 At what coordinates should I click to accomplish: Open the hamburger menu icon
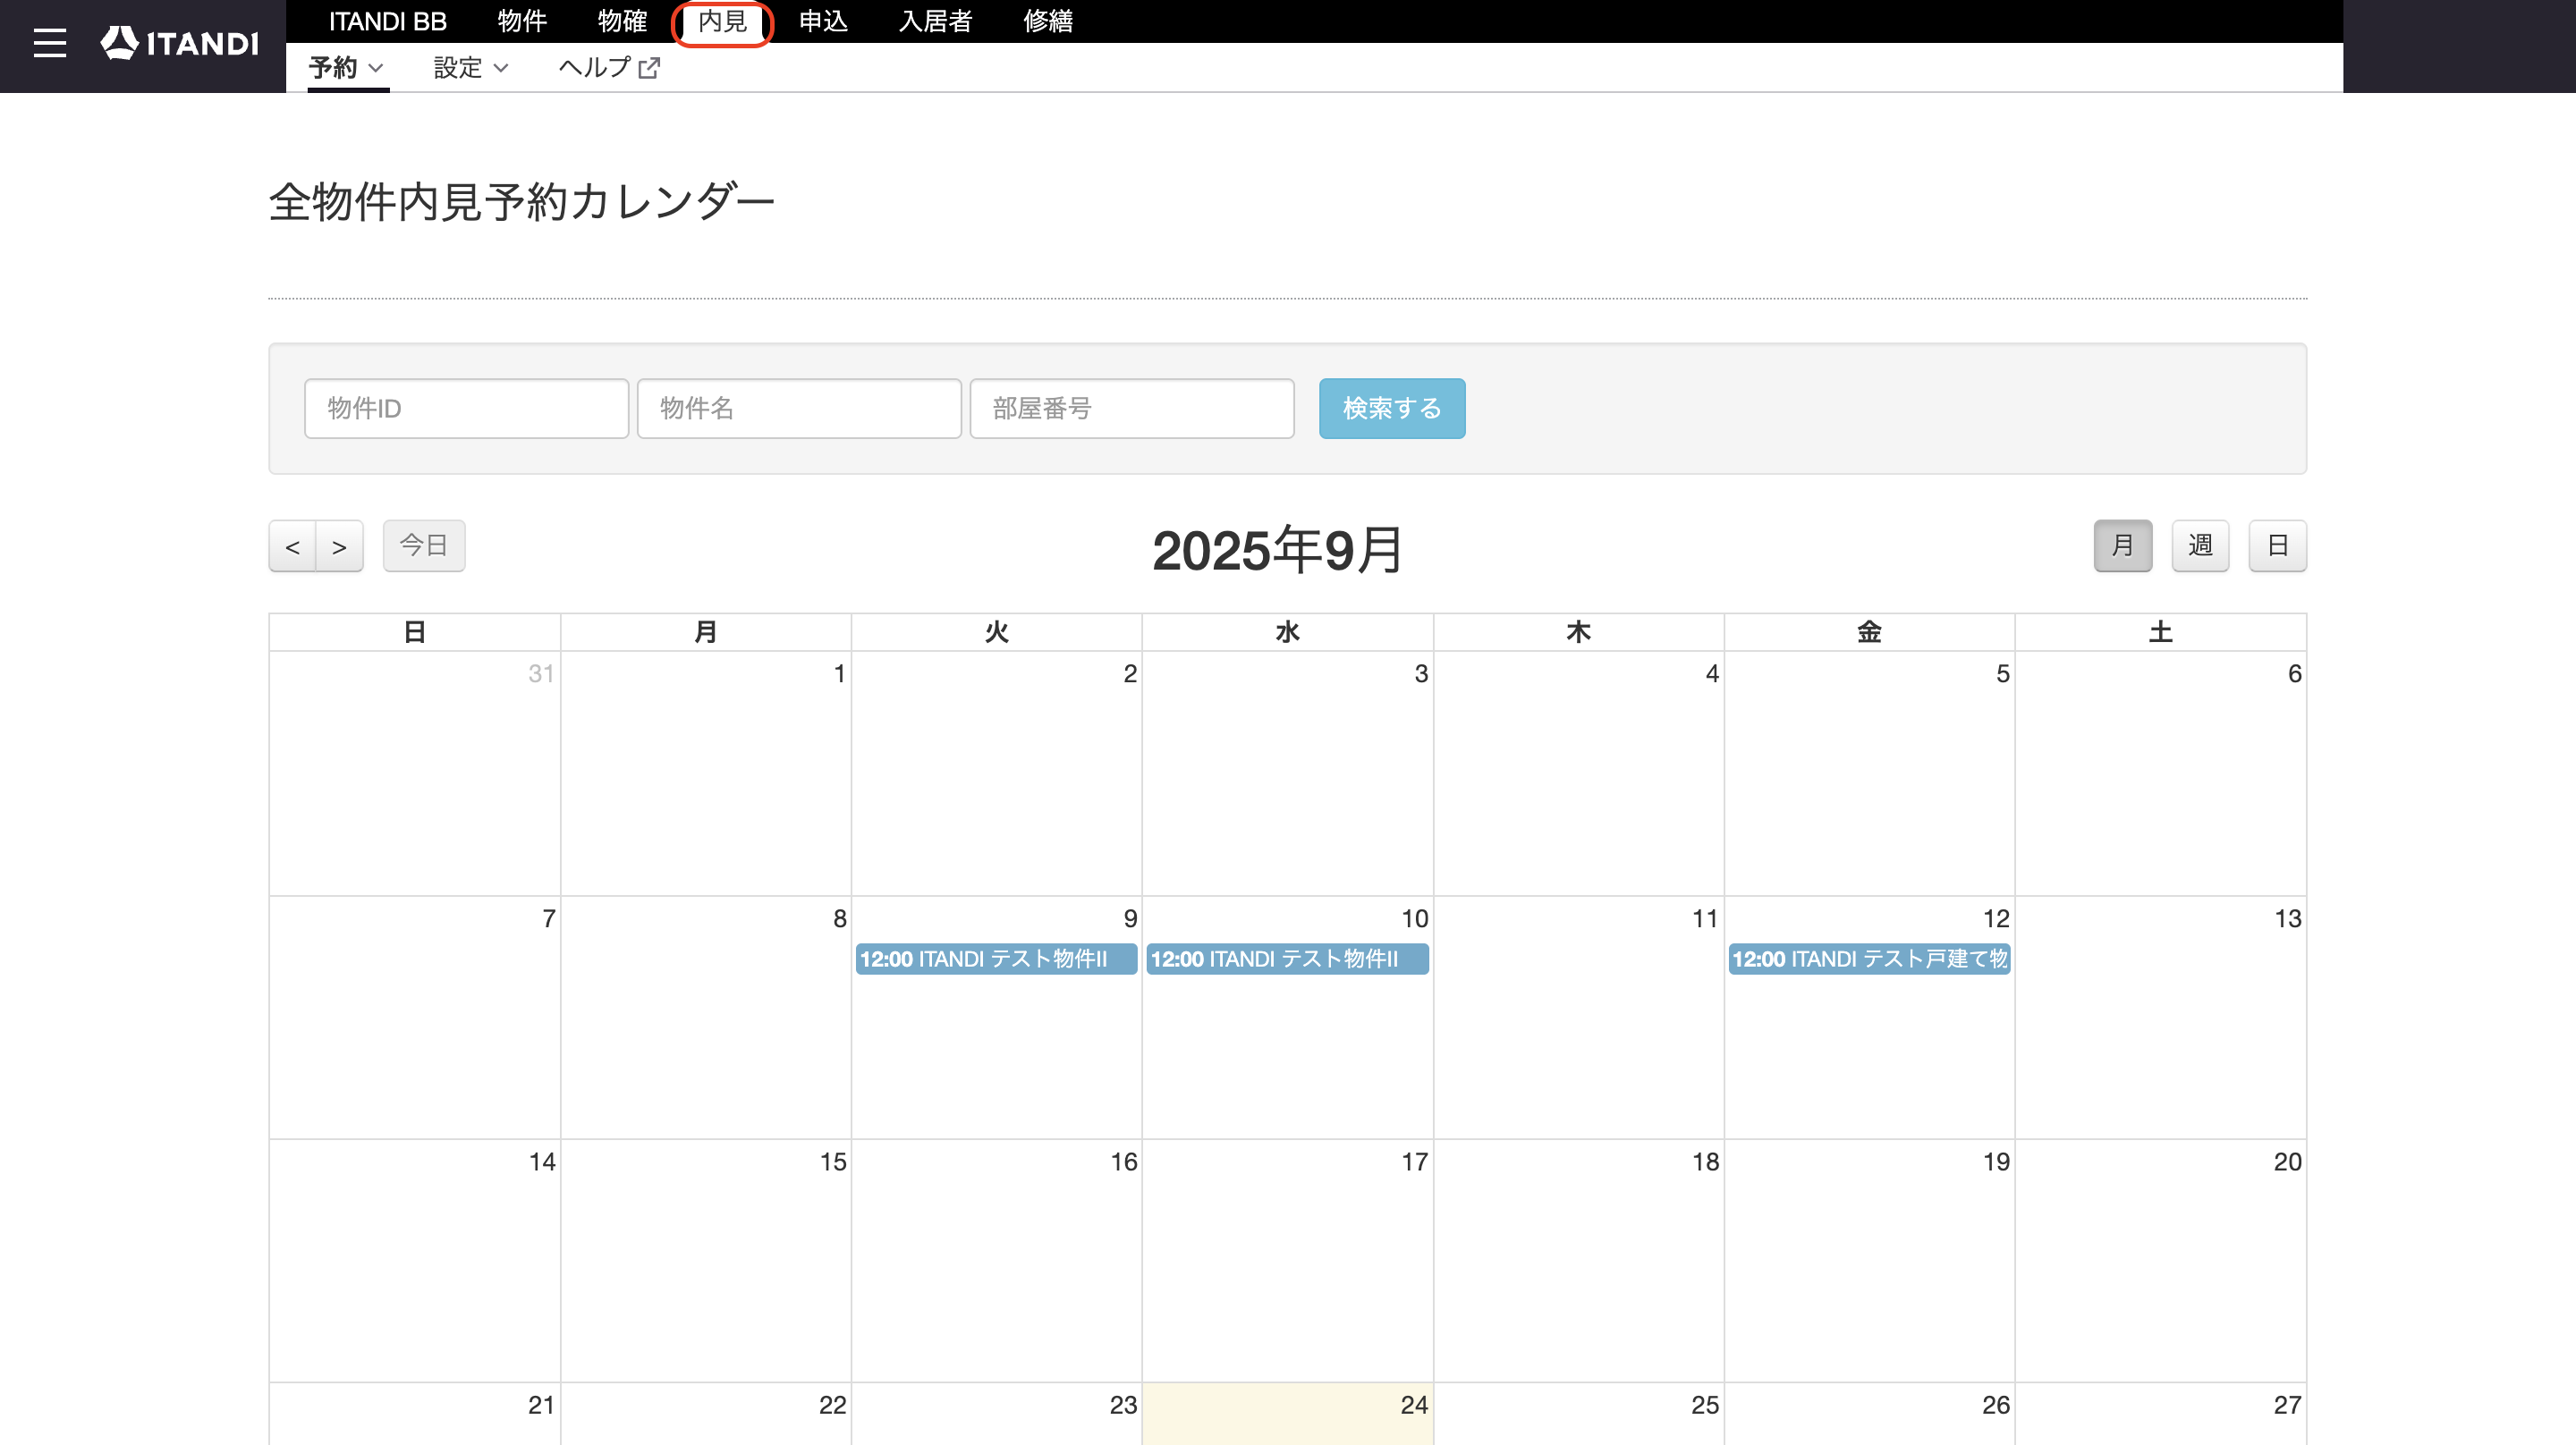tap(49, 43)
